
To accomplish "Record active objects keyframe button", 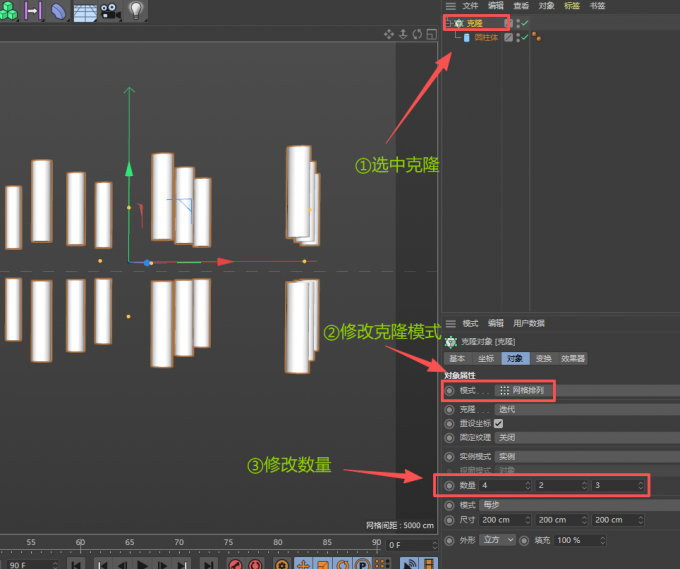I will point(235,564).
